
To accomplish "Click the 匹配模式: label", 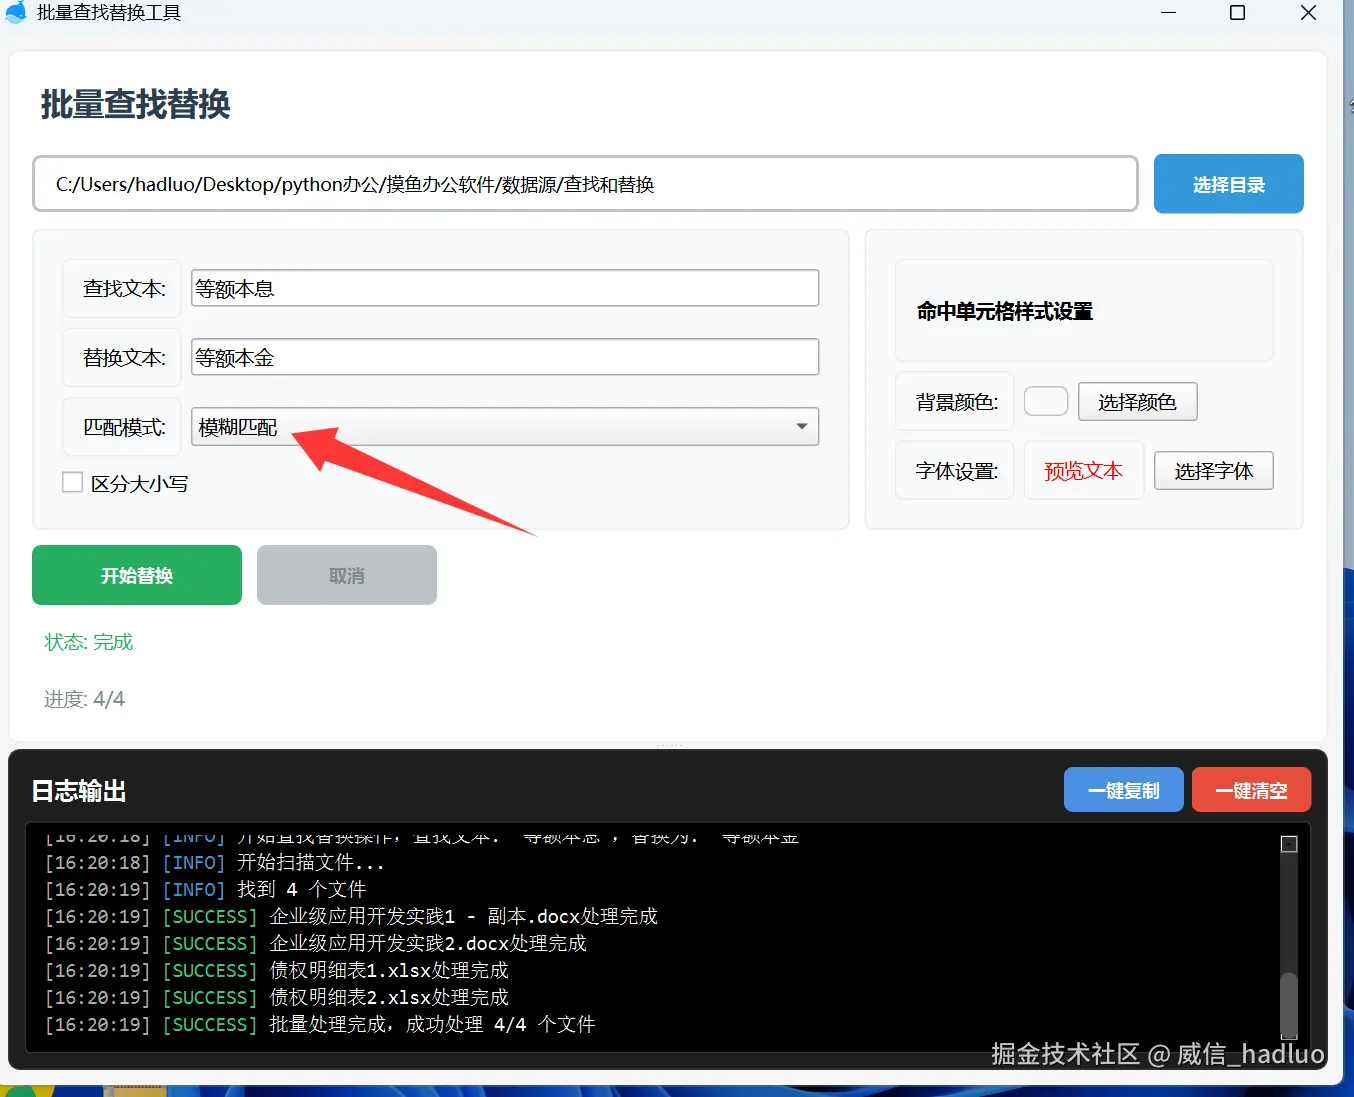I will tap(124, 427).
